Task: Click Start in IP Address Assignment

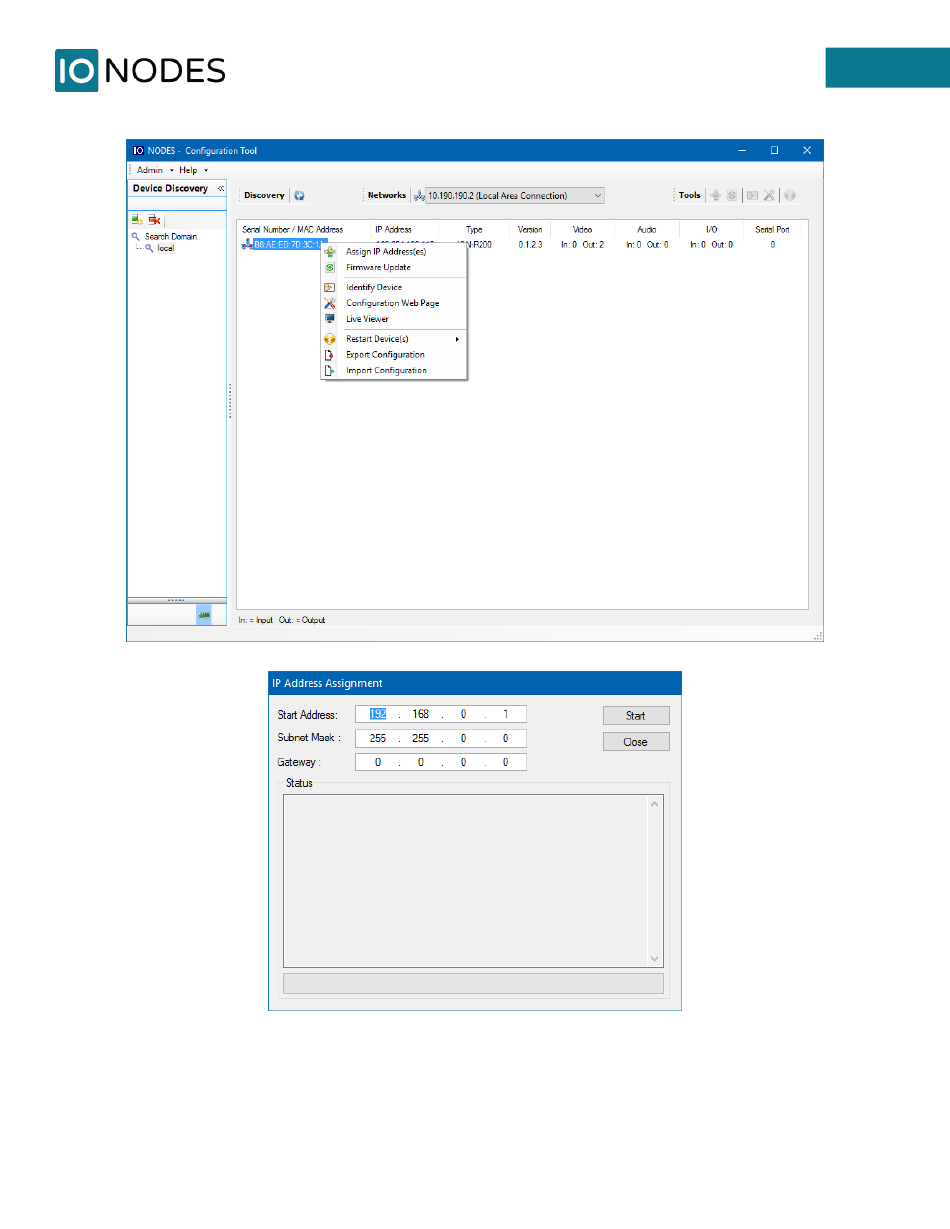Action: [x=636, y=716]
